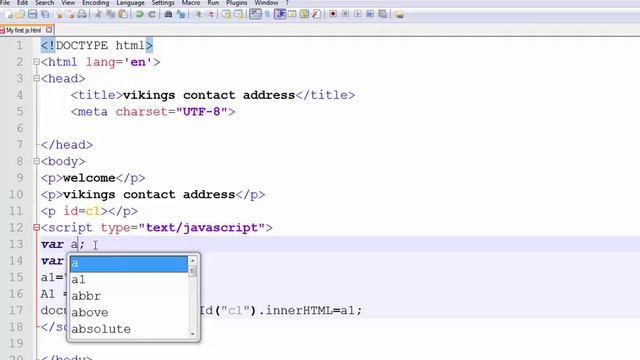Click the Zoom In toolbar icon
The image size is (640, 360).
(199, 15)
